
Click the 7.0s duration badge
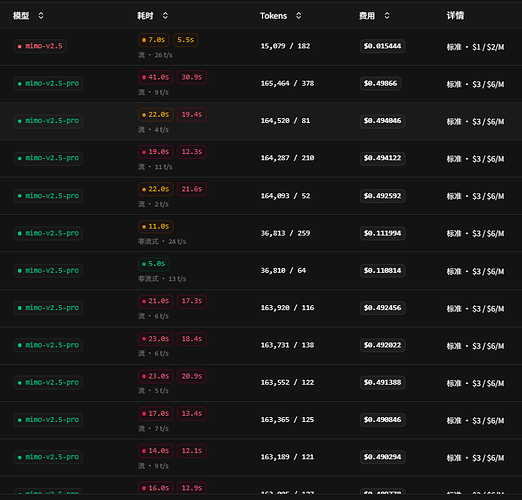(x=154, y=40)
